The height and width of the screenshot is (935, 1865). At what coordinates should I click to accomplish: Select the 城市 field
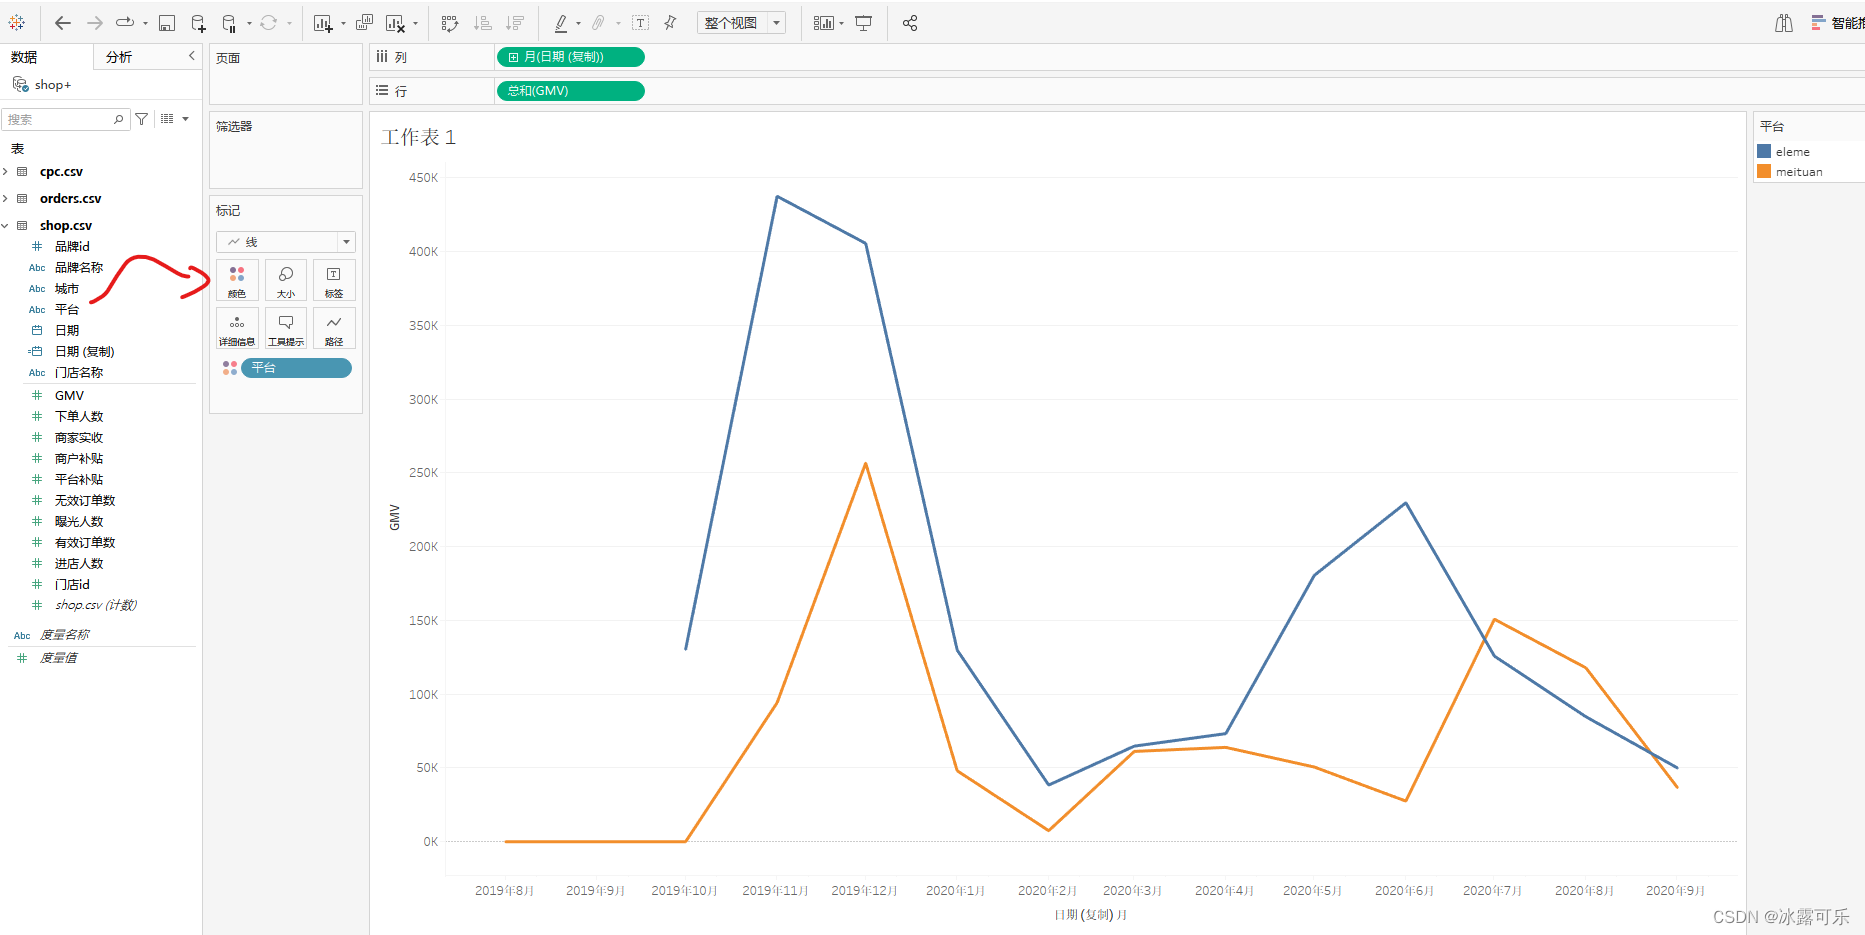click(x=66, y=289)
